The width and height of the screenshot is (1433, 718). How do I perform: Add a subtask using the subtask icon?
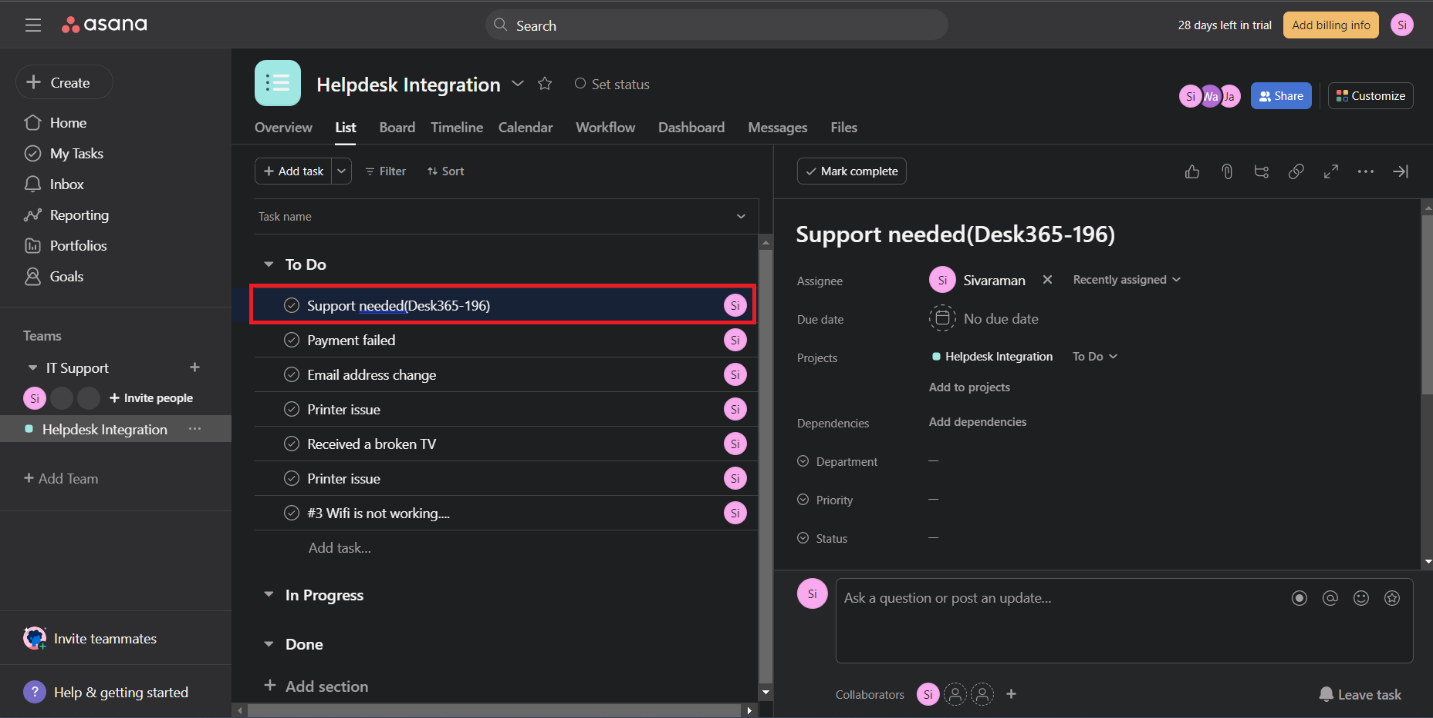click(1261, 171)
